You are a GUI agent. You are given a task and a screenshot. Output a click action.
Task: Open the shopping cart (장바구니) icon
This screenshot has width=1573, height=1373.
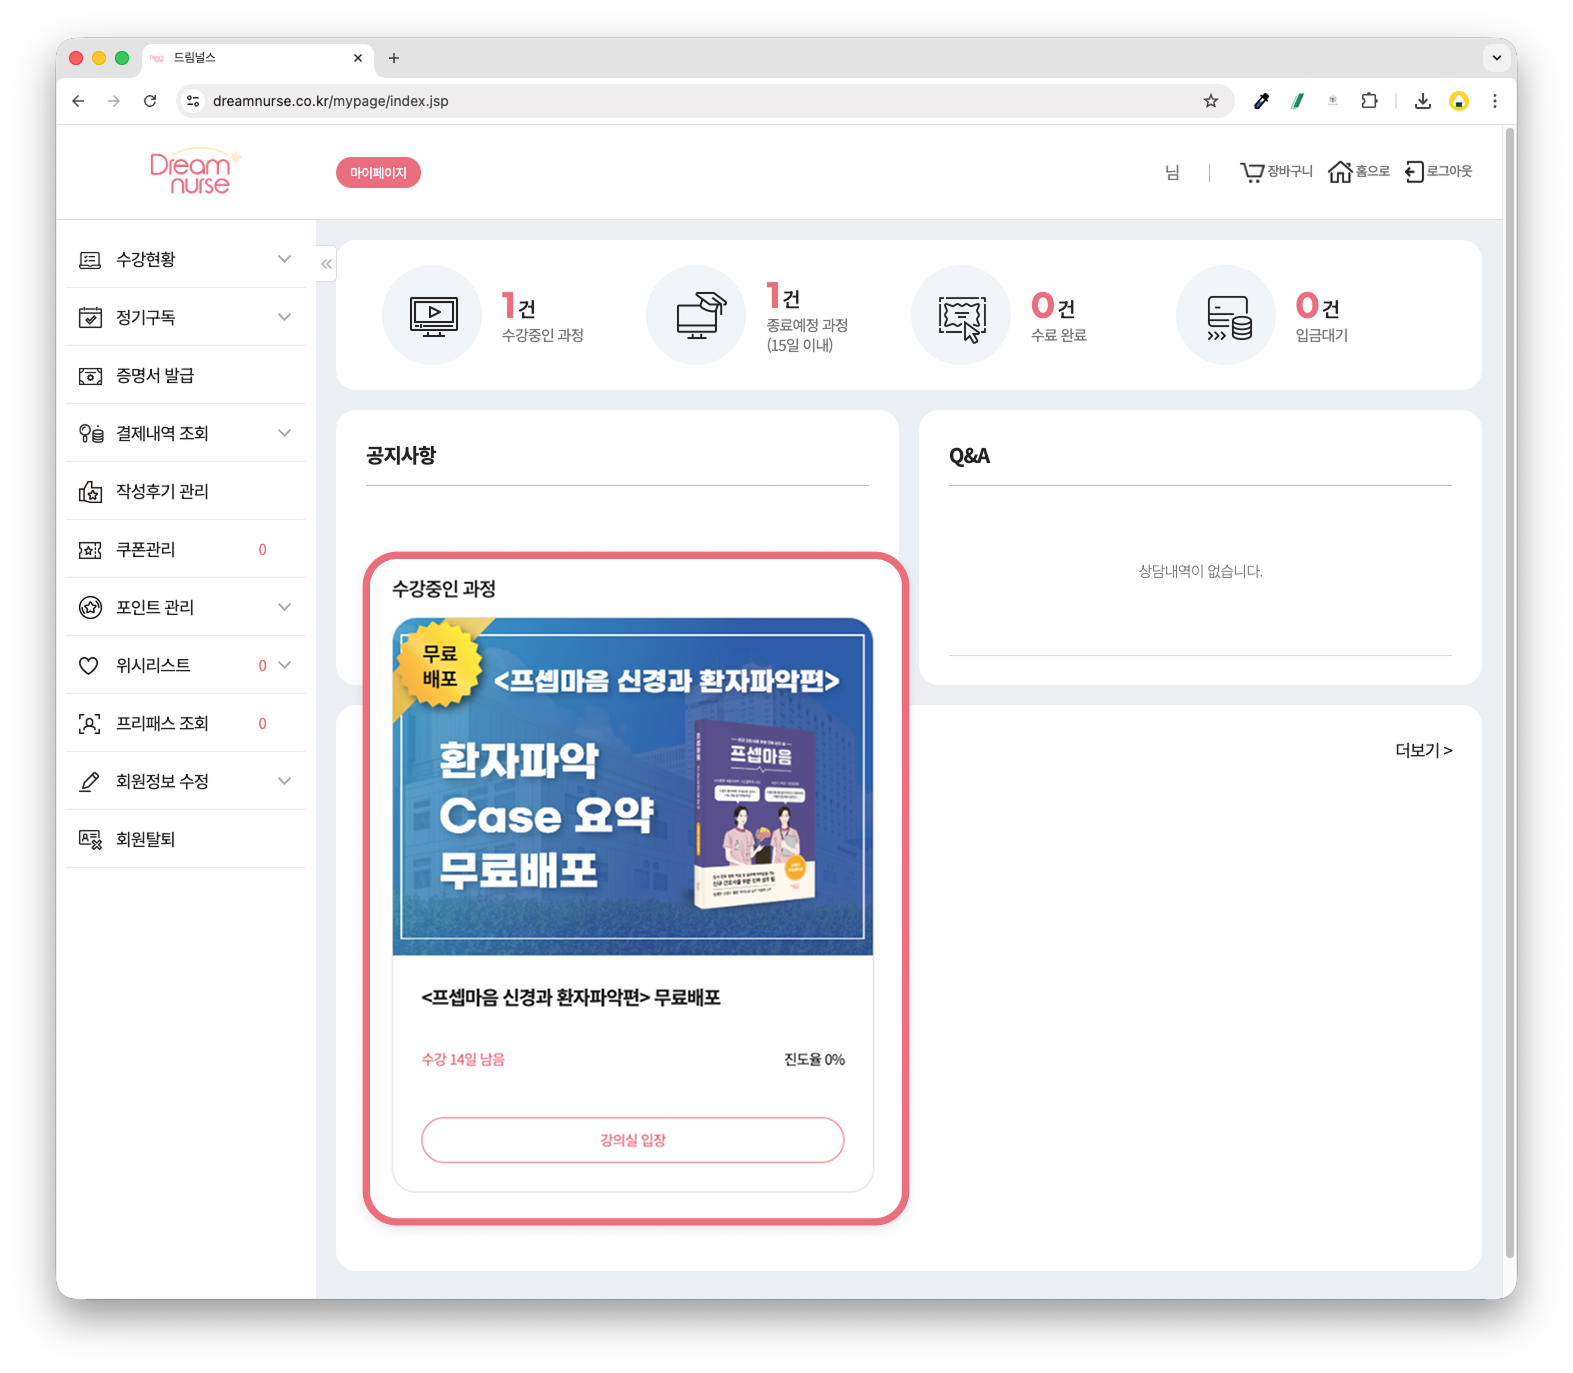coord(1252,172)
